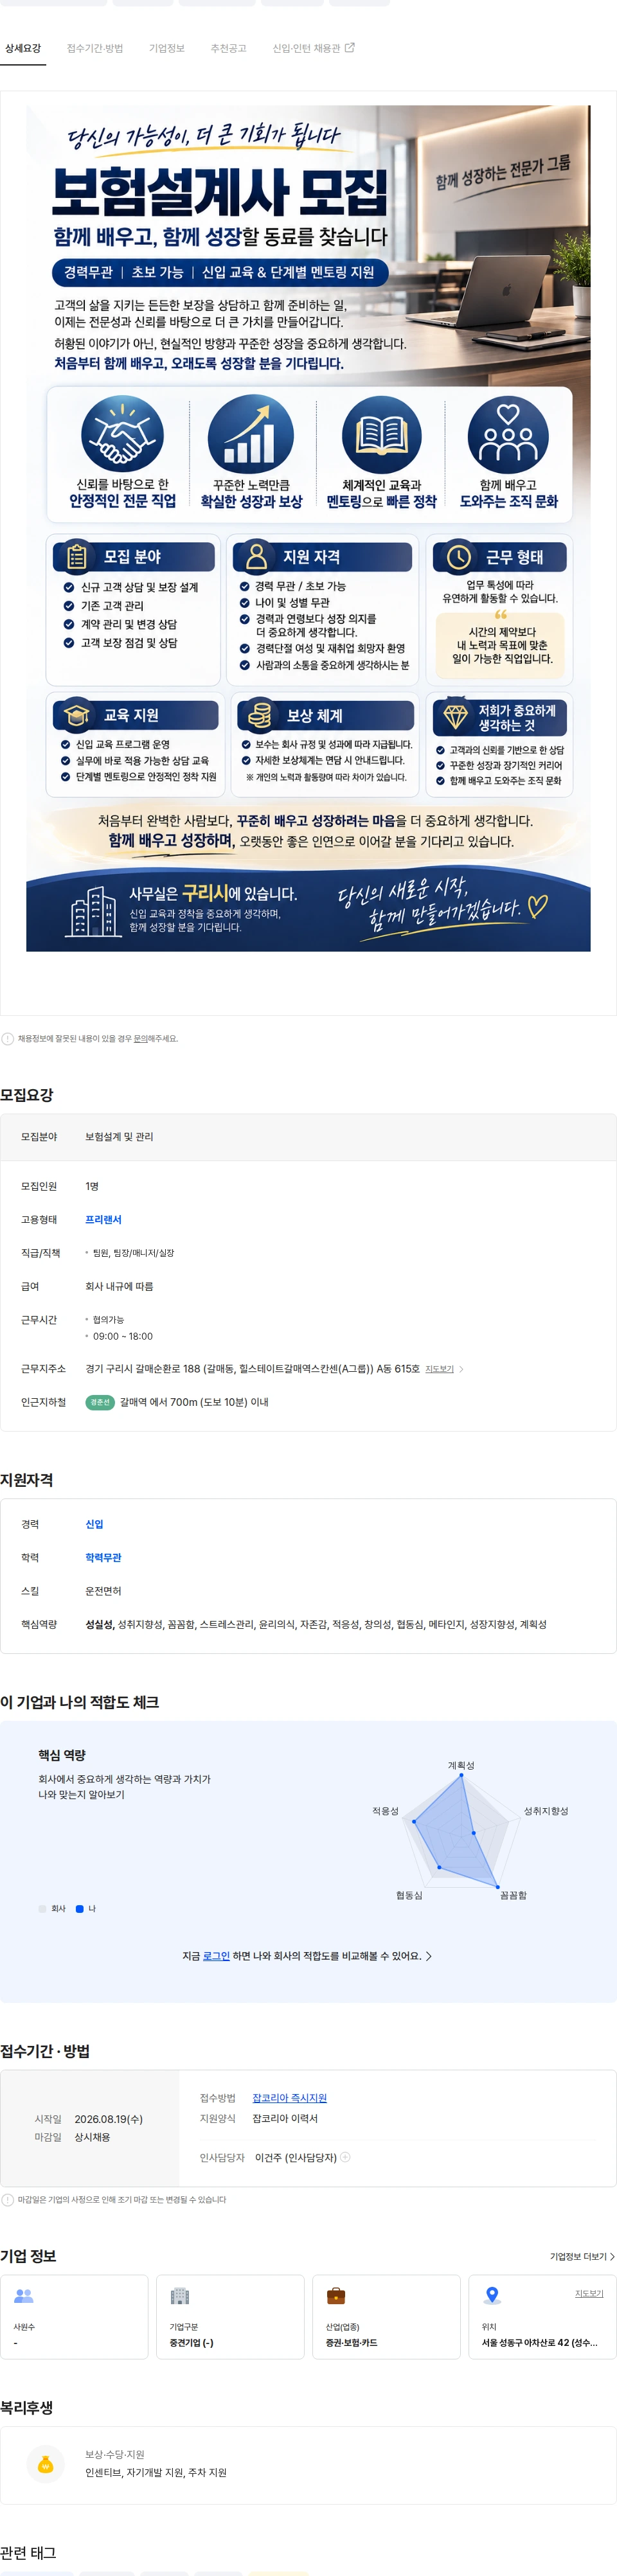Click the diamond icon beside 저희가 중요하게 생각하는 것
This screenshot has width=617, height=2576.
[456, 716]
